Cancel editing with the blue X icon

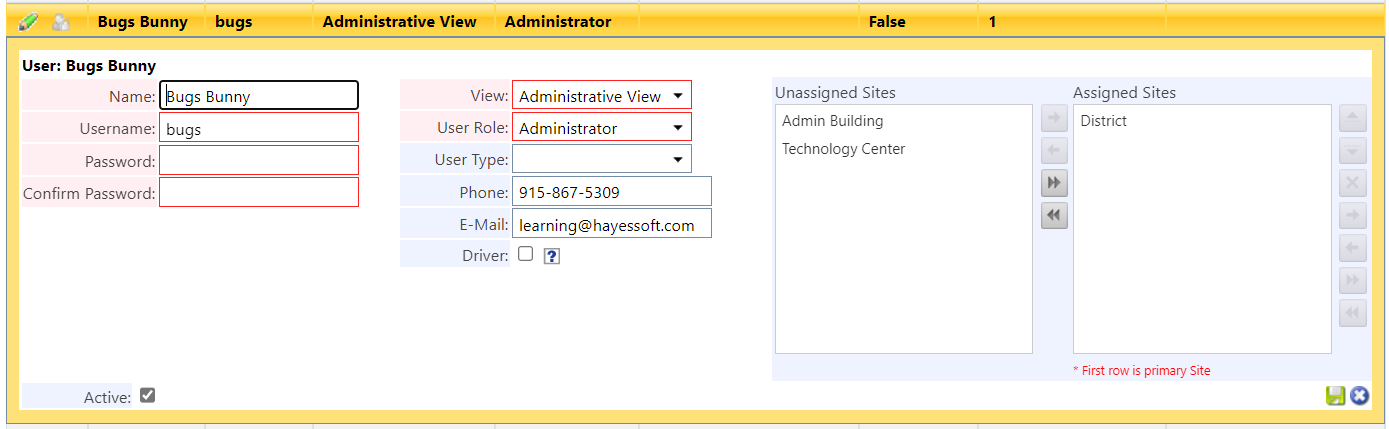click(x=1359, y=396)
